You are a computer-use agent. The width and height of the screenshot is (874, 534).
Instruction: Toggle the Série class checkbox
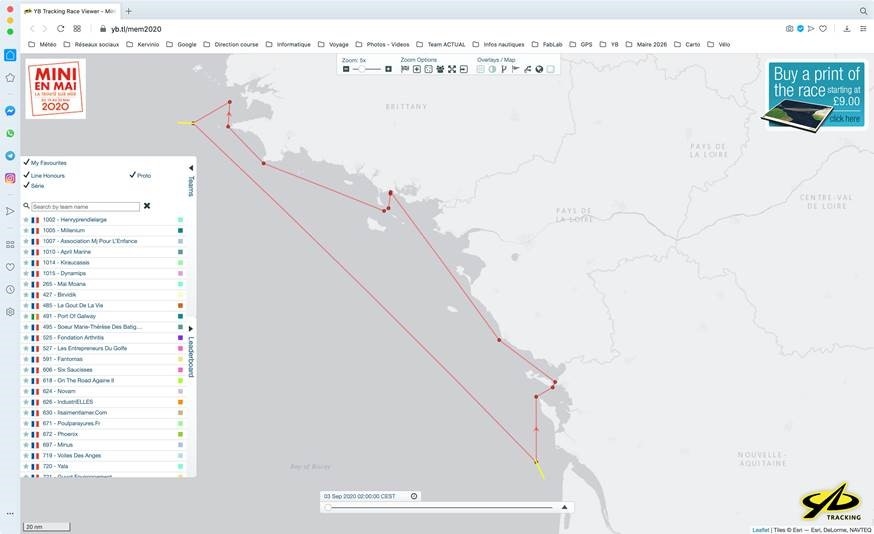pos(27,185)
